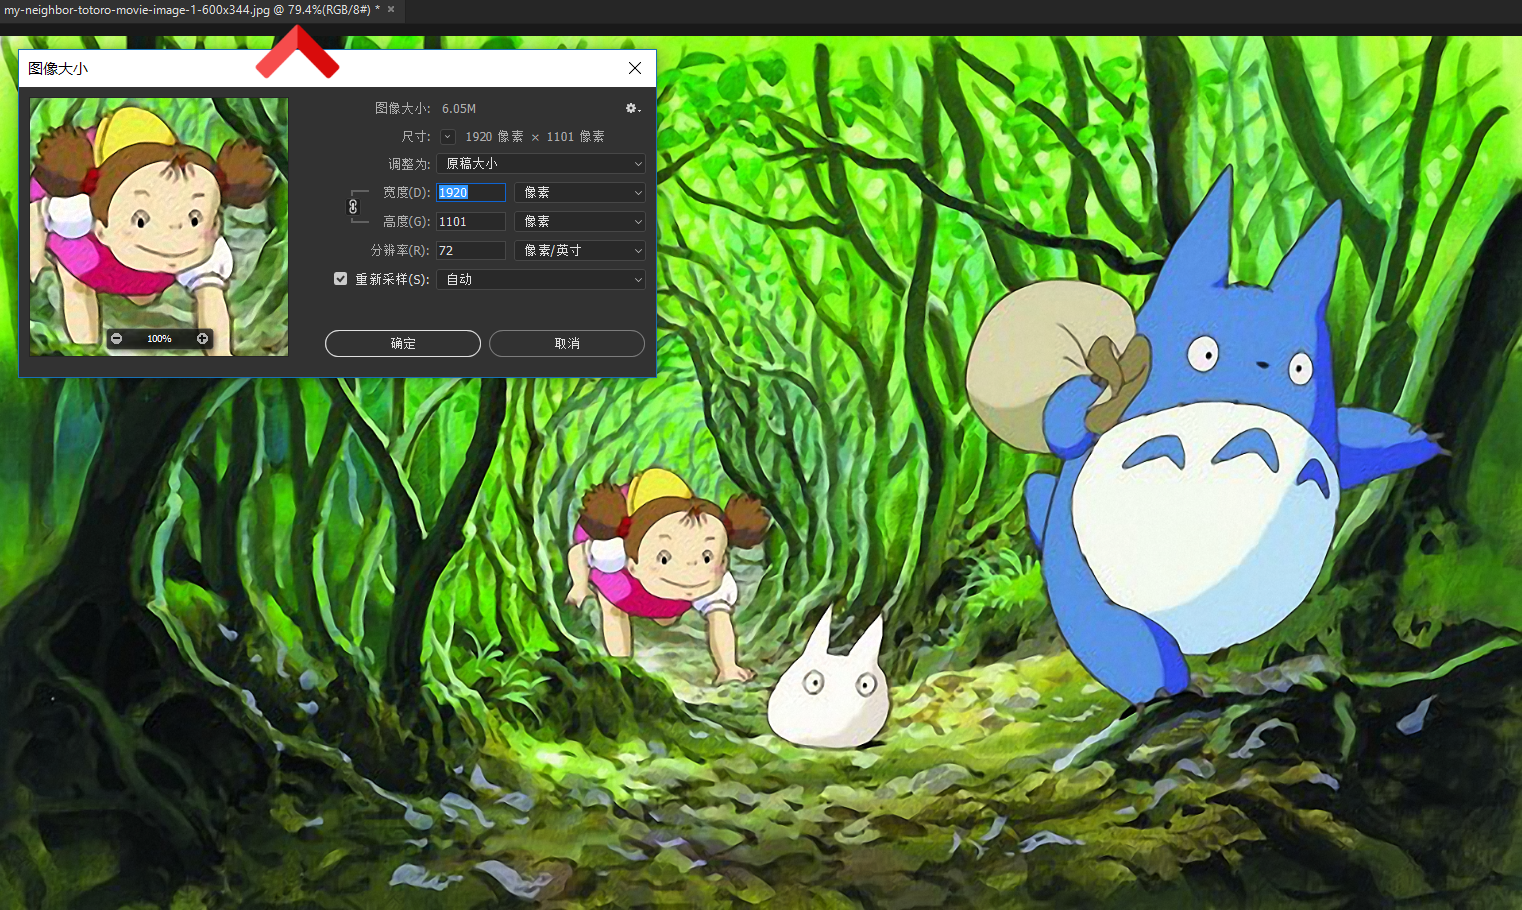Open the resolution unit 像素/英寸 dropdown
The width and height of the screenshot is (1522, 910).
point(580,250)
